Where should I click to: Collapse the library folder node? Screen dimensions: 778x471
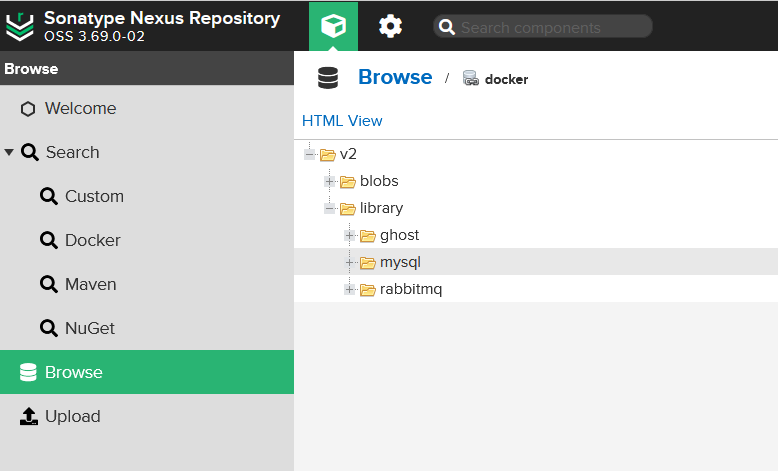tap(330, 209)
